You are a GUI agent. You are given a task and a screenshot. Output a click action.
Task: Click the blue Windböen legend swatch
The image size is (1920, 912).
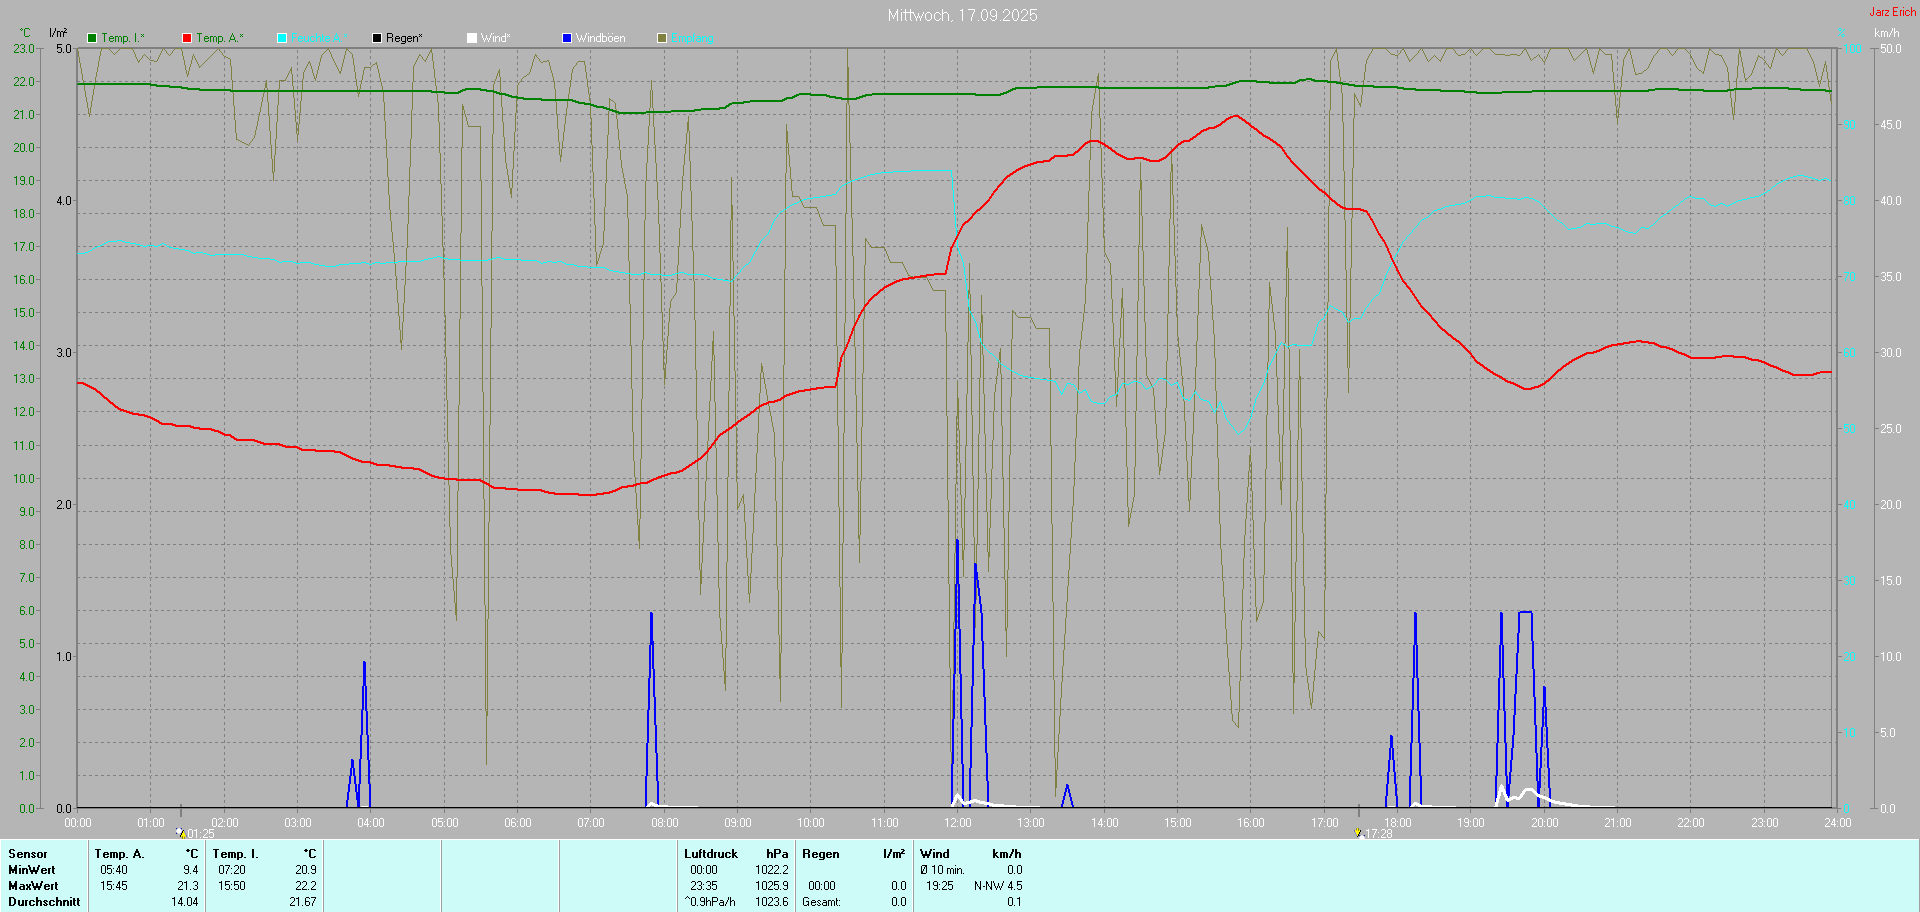click(567, 38)
